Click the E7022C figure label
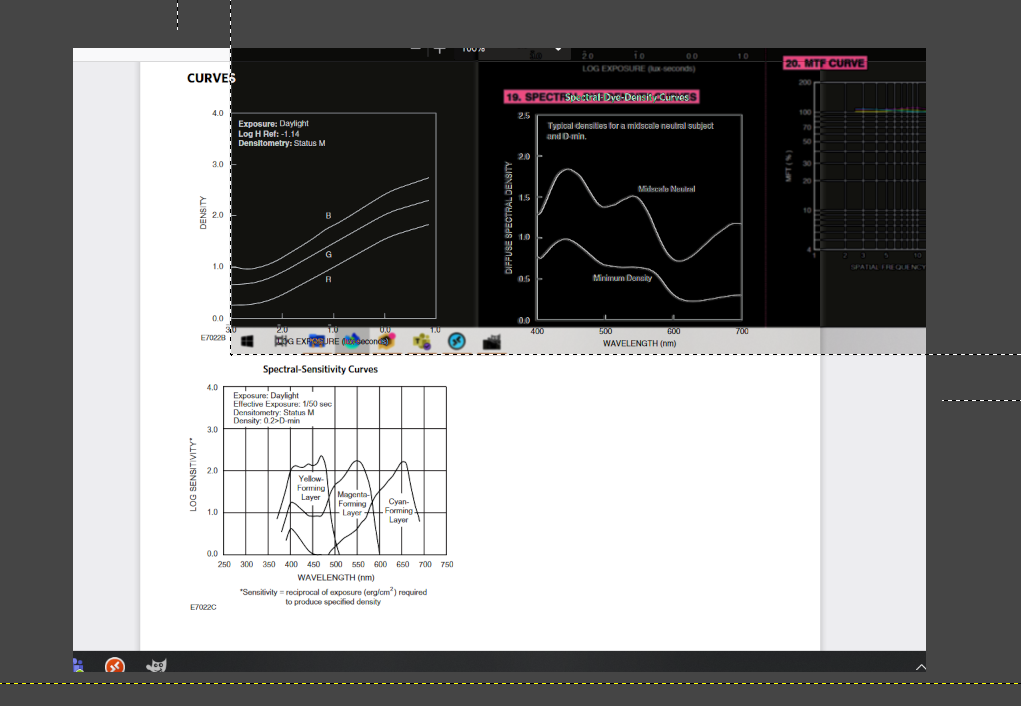The image size is (1021, 706). (x=201, y=606)
